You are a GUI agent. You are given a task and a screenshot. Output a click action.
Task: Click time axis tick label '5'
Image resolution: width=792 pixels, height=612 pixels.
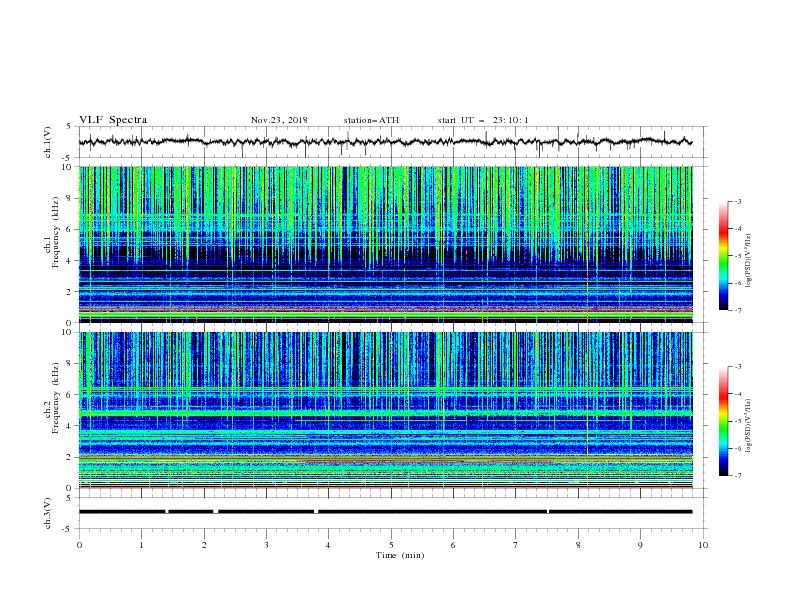point(391,545)
